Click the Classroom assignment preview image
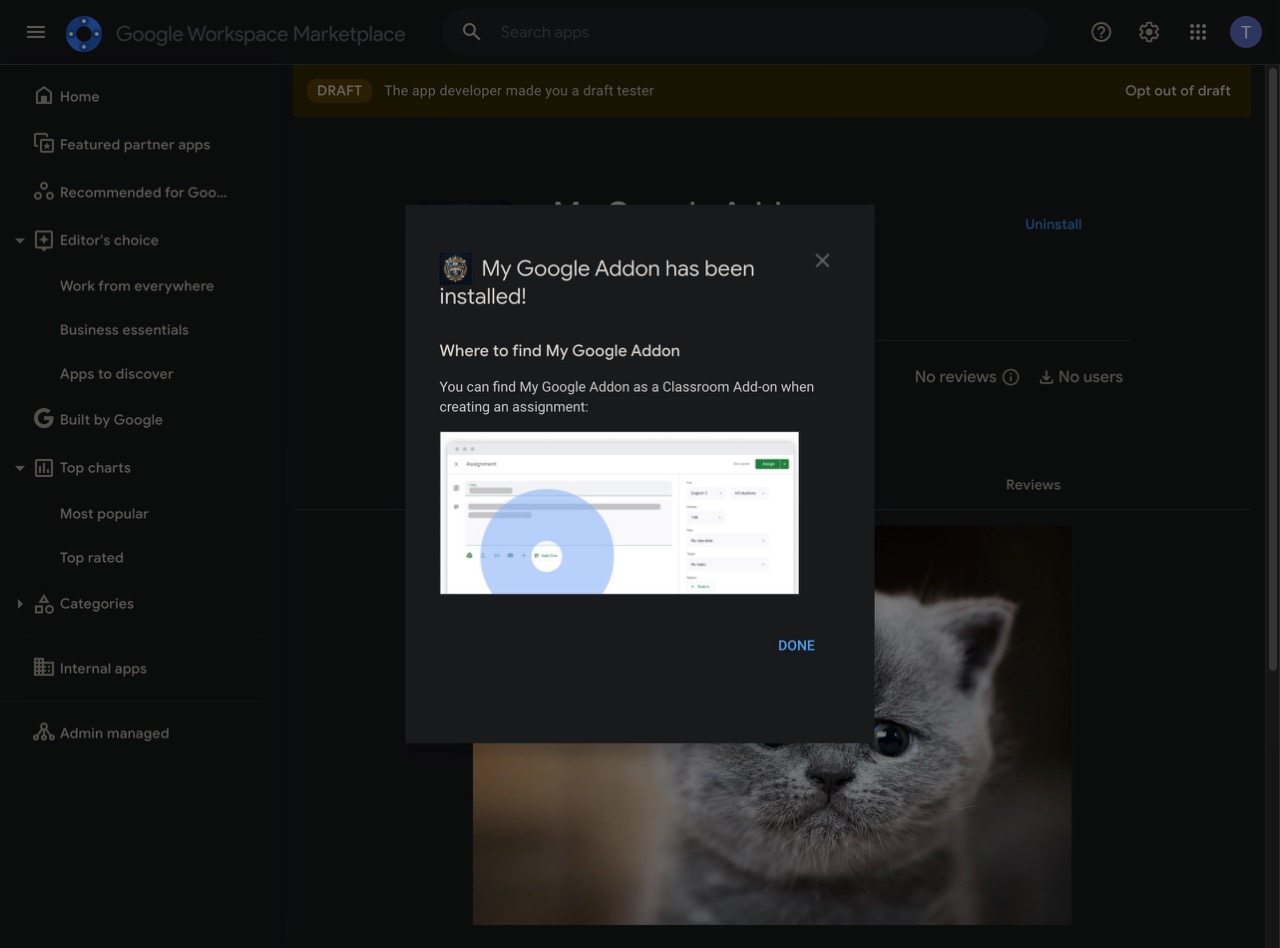 click(x=619, y=513)
